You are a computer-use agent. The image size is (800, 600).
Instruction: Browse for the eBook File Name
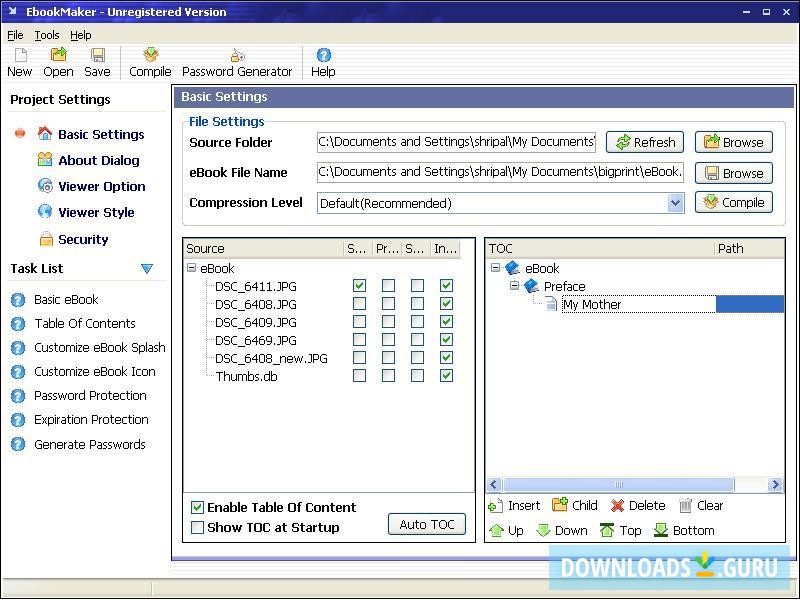point(734,173)
